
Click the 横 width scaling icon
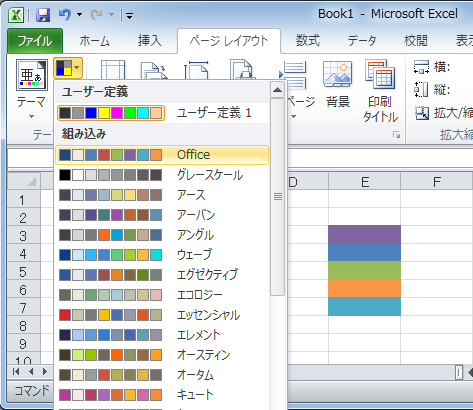(421, 67)
